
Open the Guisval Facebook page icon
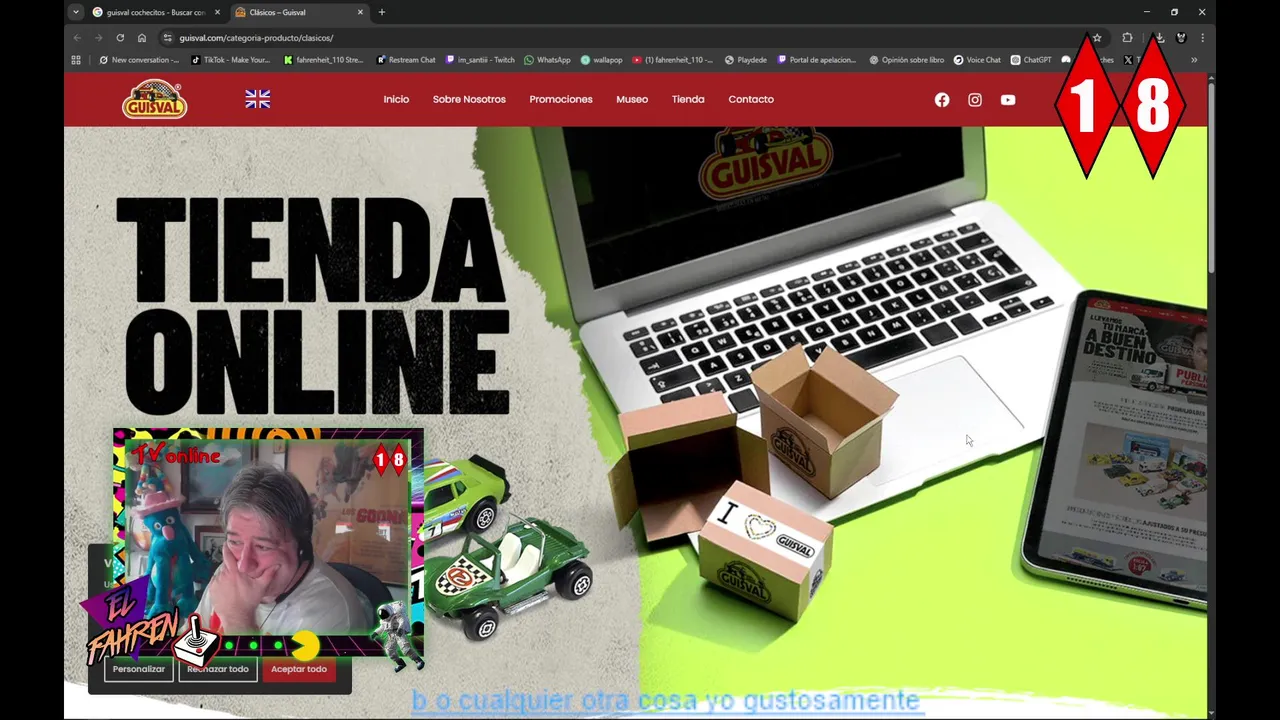point(942,100)
